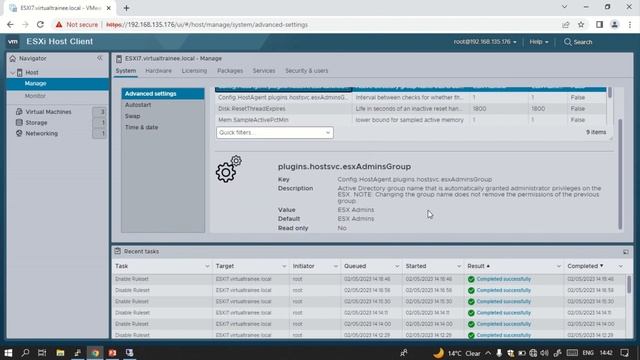Open the Task column filter arrow
The height and width of the screenshot is (360, 640).
[207, 266]
